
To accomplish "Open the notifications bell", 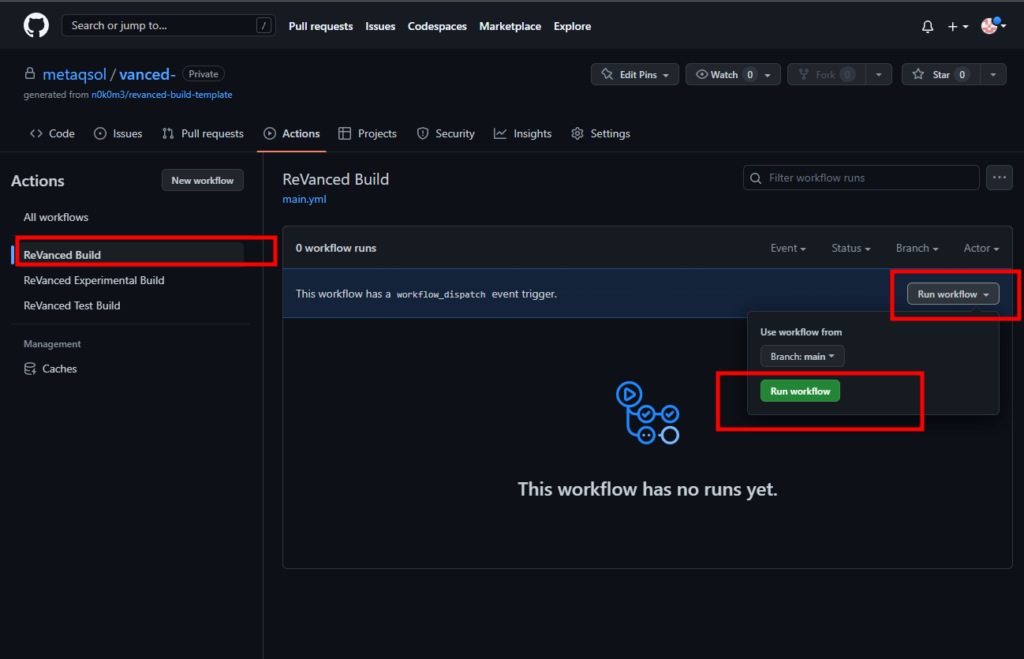I will click(927, 27).
